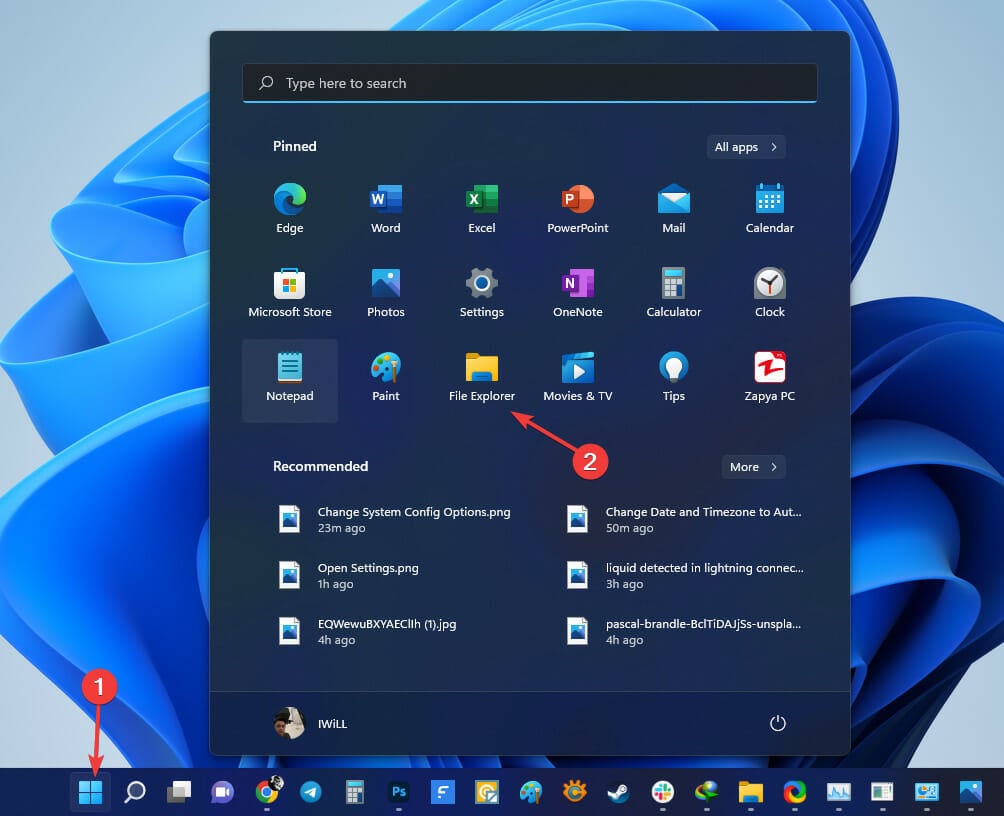This screenshot has width=1004, height=816.
Task: Launch Movies & TV
Action: click(x=578, y=377)
